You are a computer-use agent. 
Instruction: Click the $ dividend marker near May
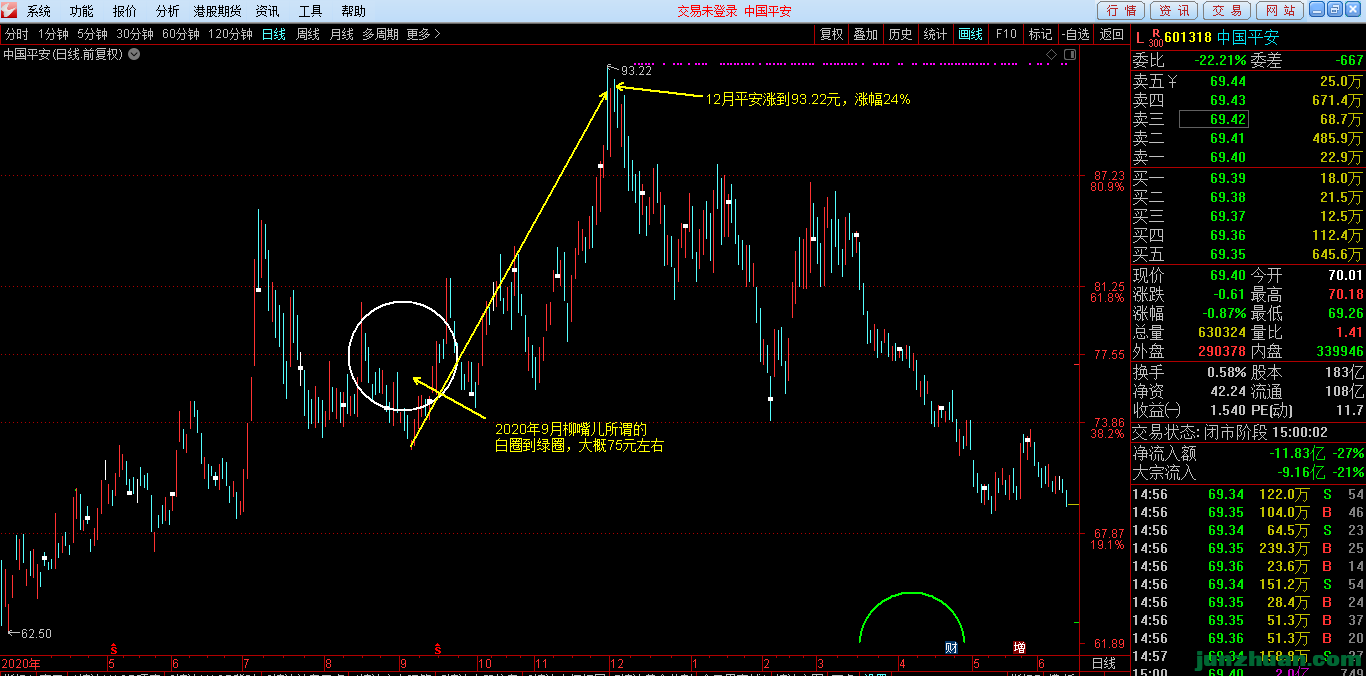(113, 648)
